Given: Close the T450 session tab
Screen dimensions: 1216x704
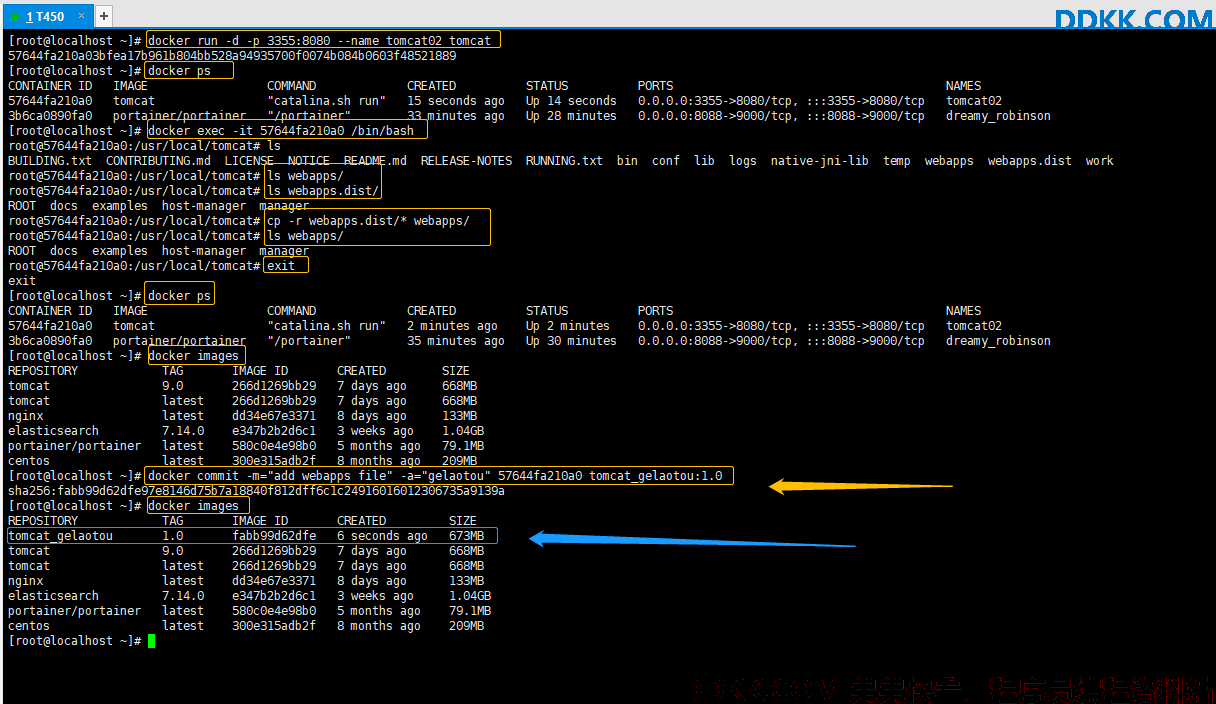Looking at the screenshot, I should 82,16.
